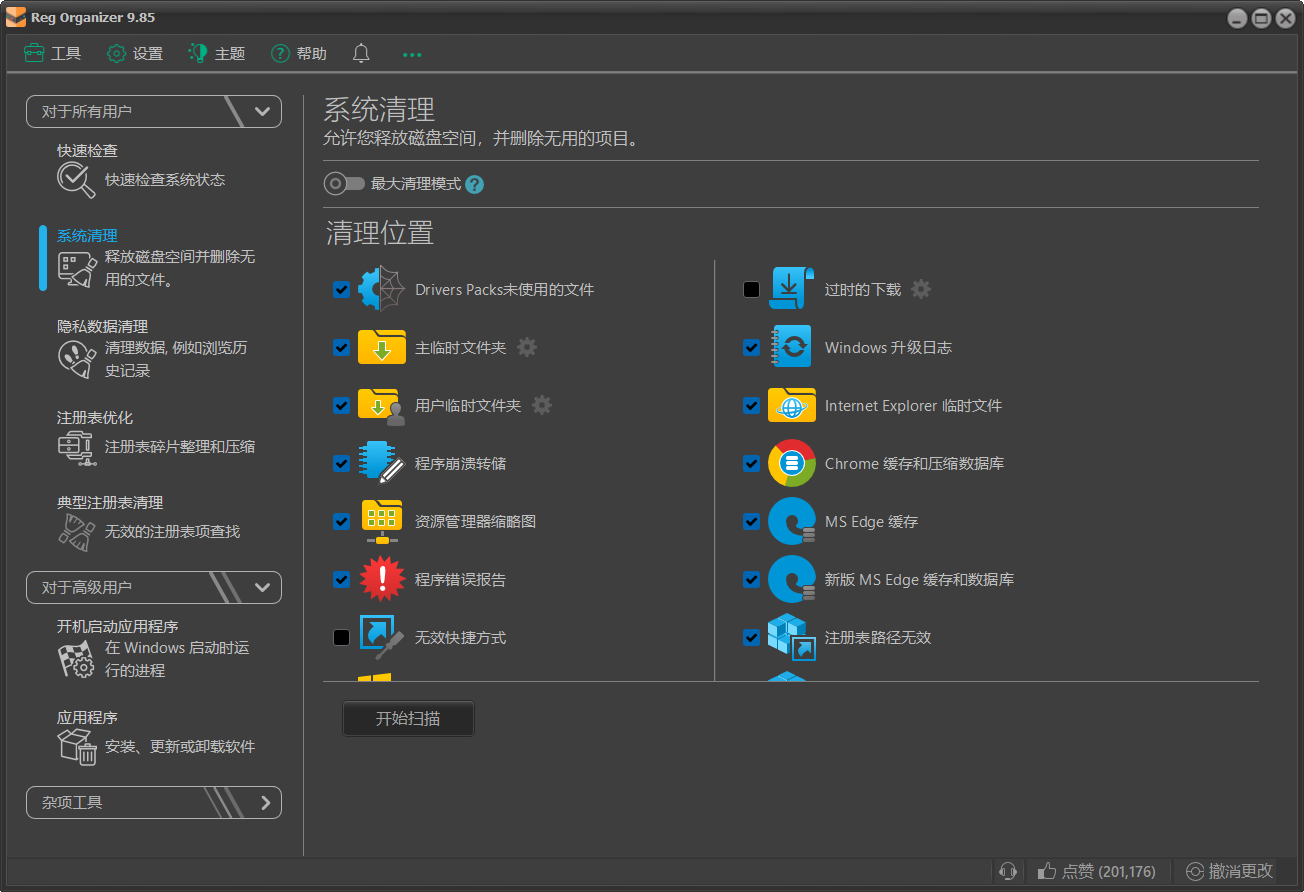
Task: Uncheck the 注册表路径无效 checkbox
Action: click(752, 638)
